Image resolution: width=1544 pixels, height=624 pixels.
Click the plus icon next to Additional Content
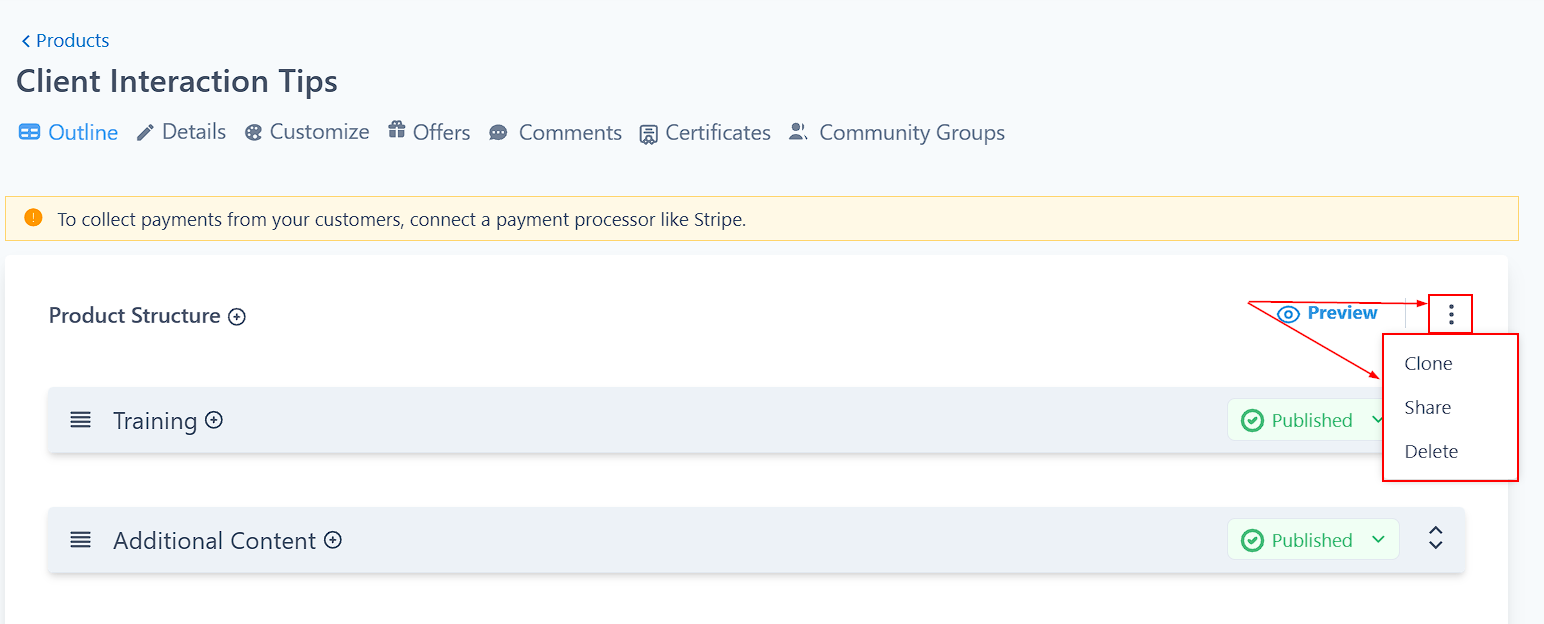(x=333, y=540)
